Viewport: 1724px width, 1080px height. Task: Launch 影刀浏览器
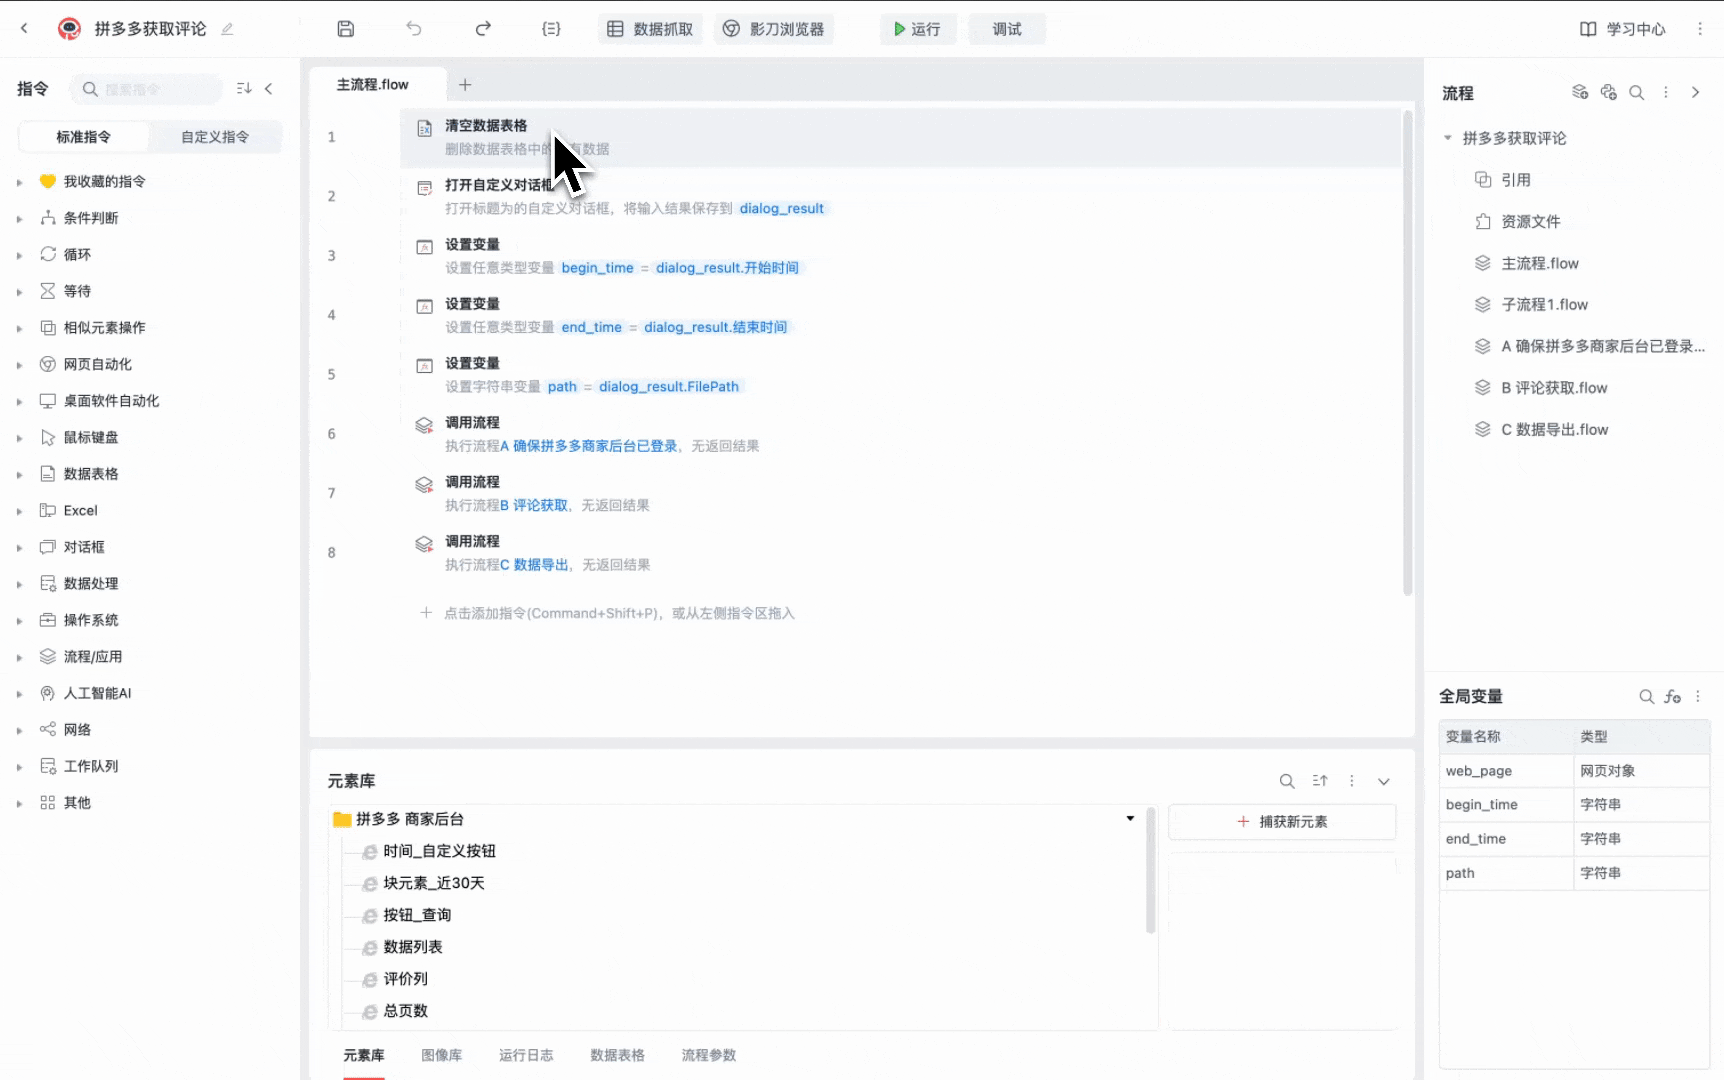773,29
